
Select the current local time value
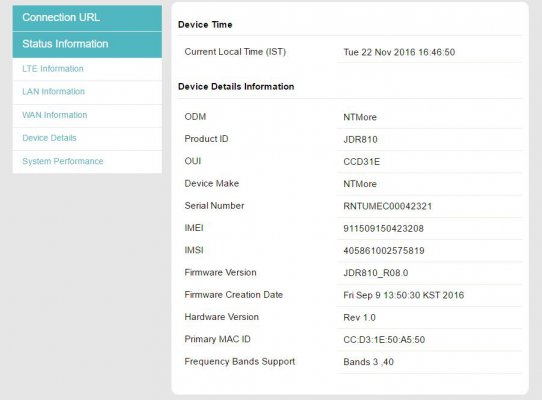[x=399, y=52]
